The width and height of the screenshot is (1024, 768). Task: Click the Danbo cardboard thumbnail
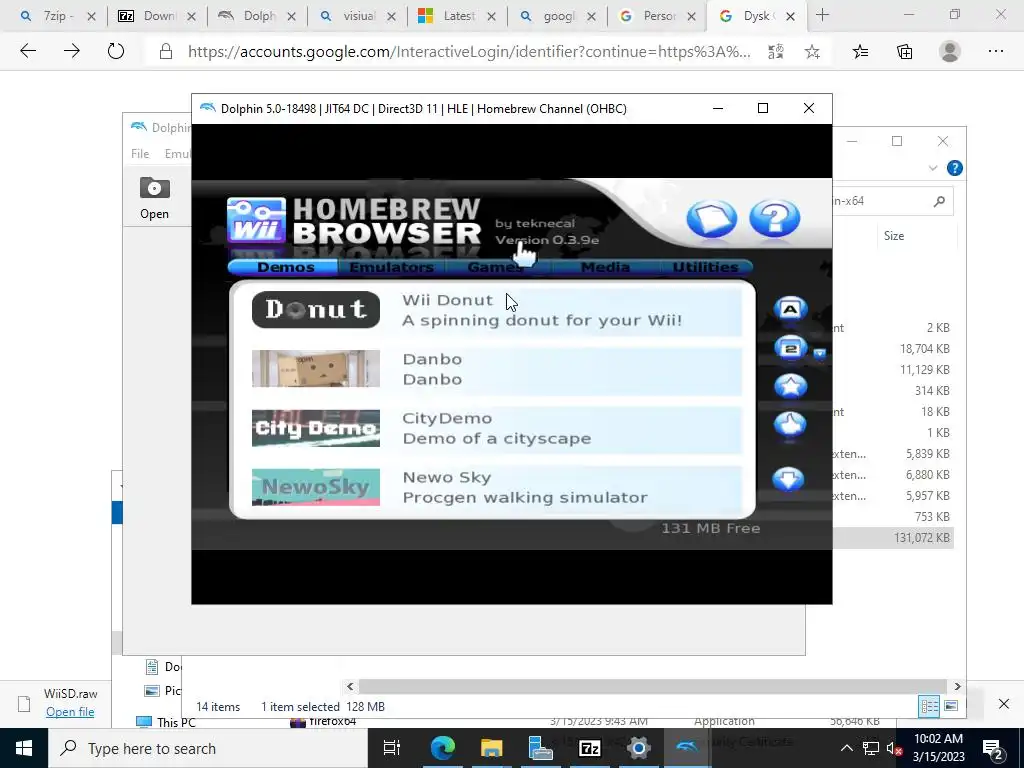point(315,368)
